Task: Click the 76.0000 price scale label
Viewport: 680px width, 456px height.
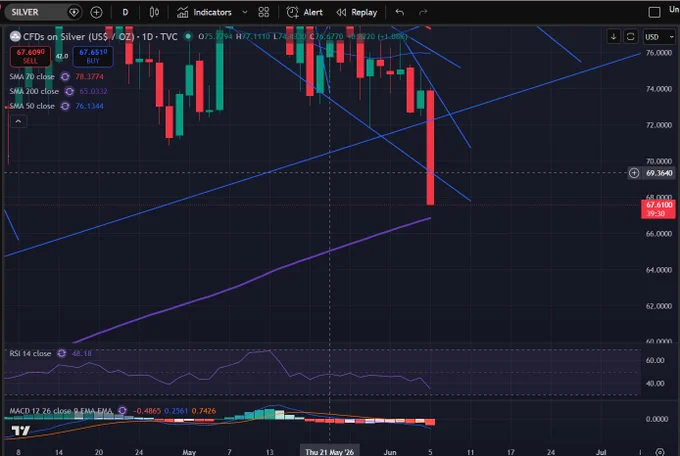Action: click(659, 53)
